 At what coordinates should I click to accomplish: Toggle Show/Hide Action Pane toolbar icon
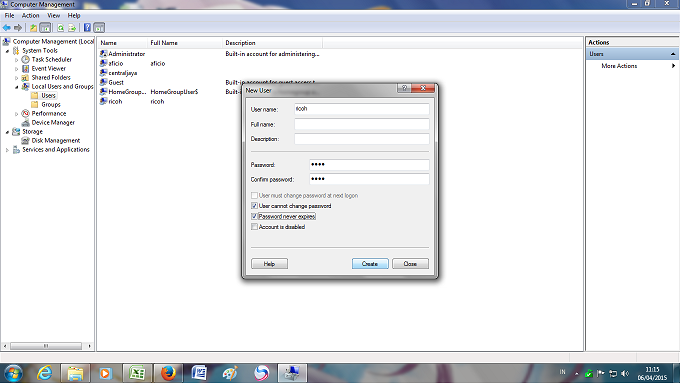click(99, 28)
